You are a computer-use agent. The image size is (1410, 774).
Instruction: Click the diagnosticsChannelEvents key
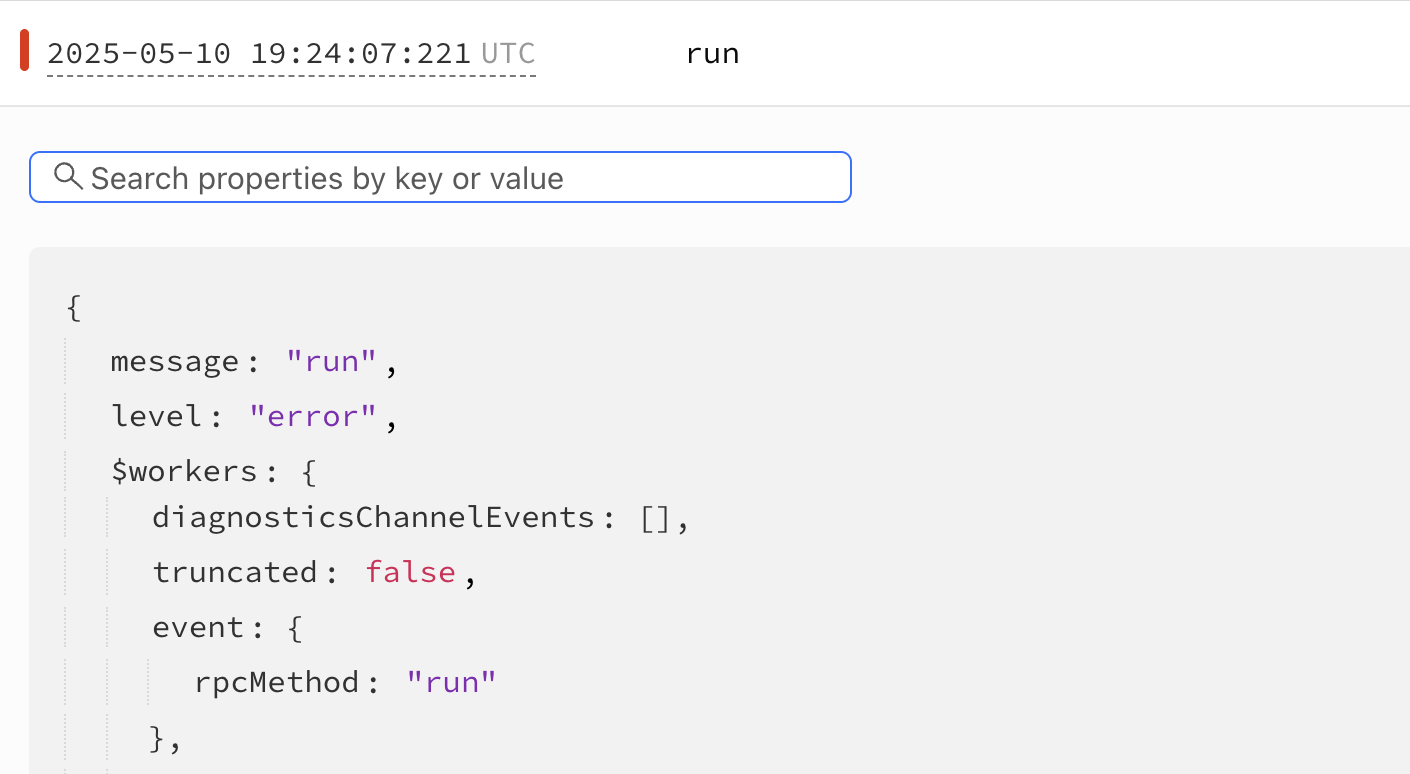pyautogui.click(x=374, y=518)
